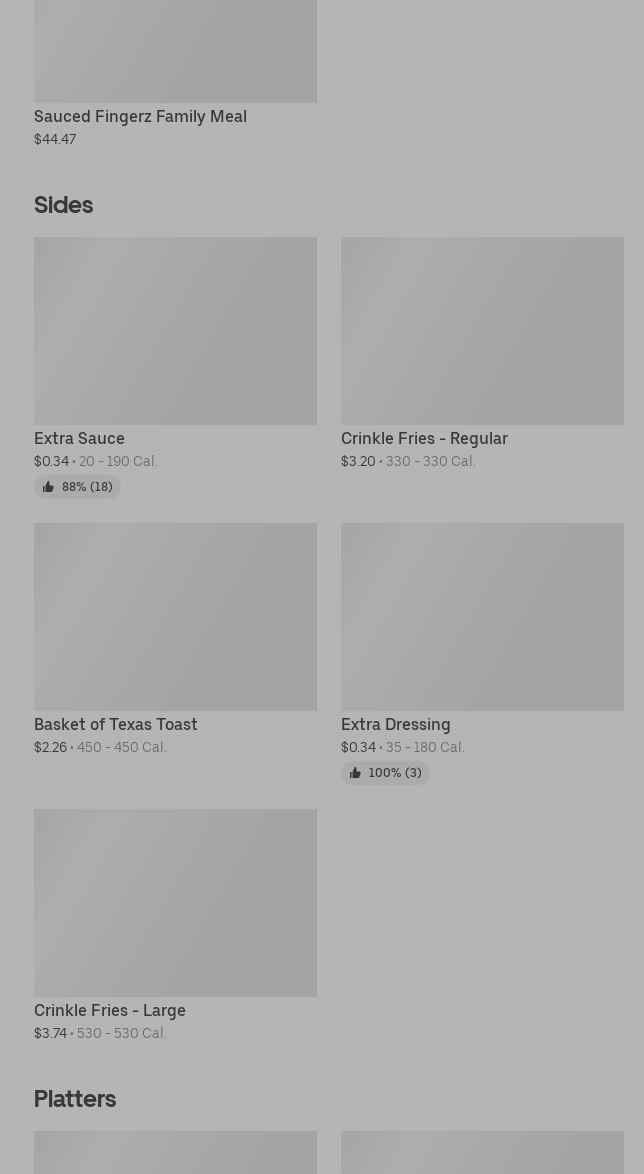Open the first Platters item image
The image size is (644, 1174).
pos(175,1152)
